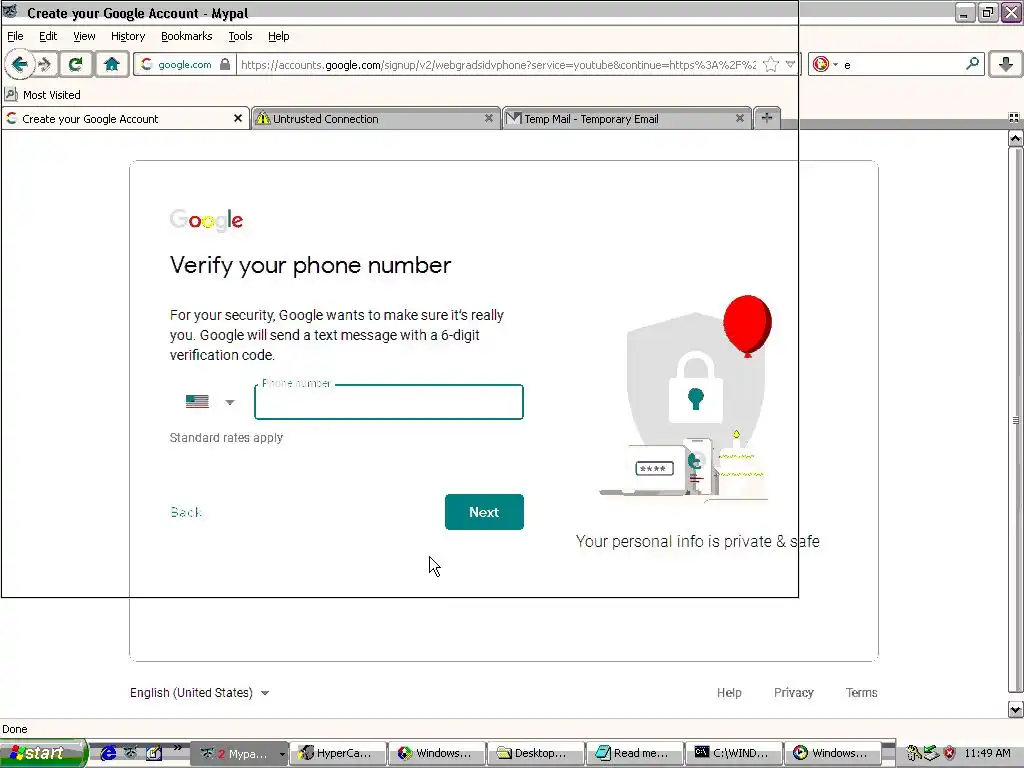Screen dimensions: 1024x768
Task: Open the Help menu
Action: (279, 36)
